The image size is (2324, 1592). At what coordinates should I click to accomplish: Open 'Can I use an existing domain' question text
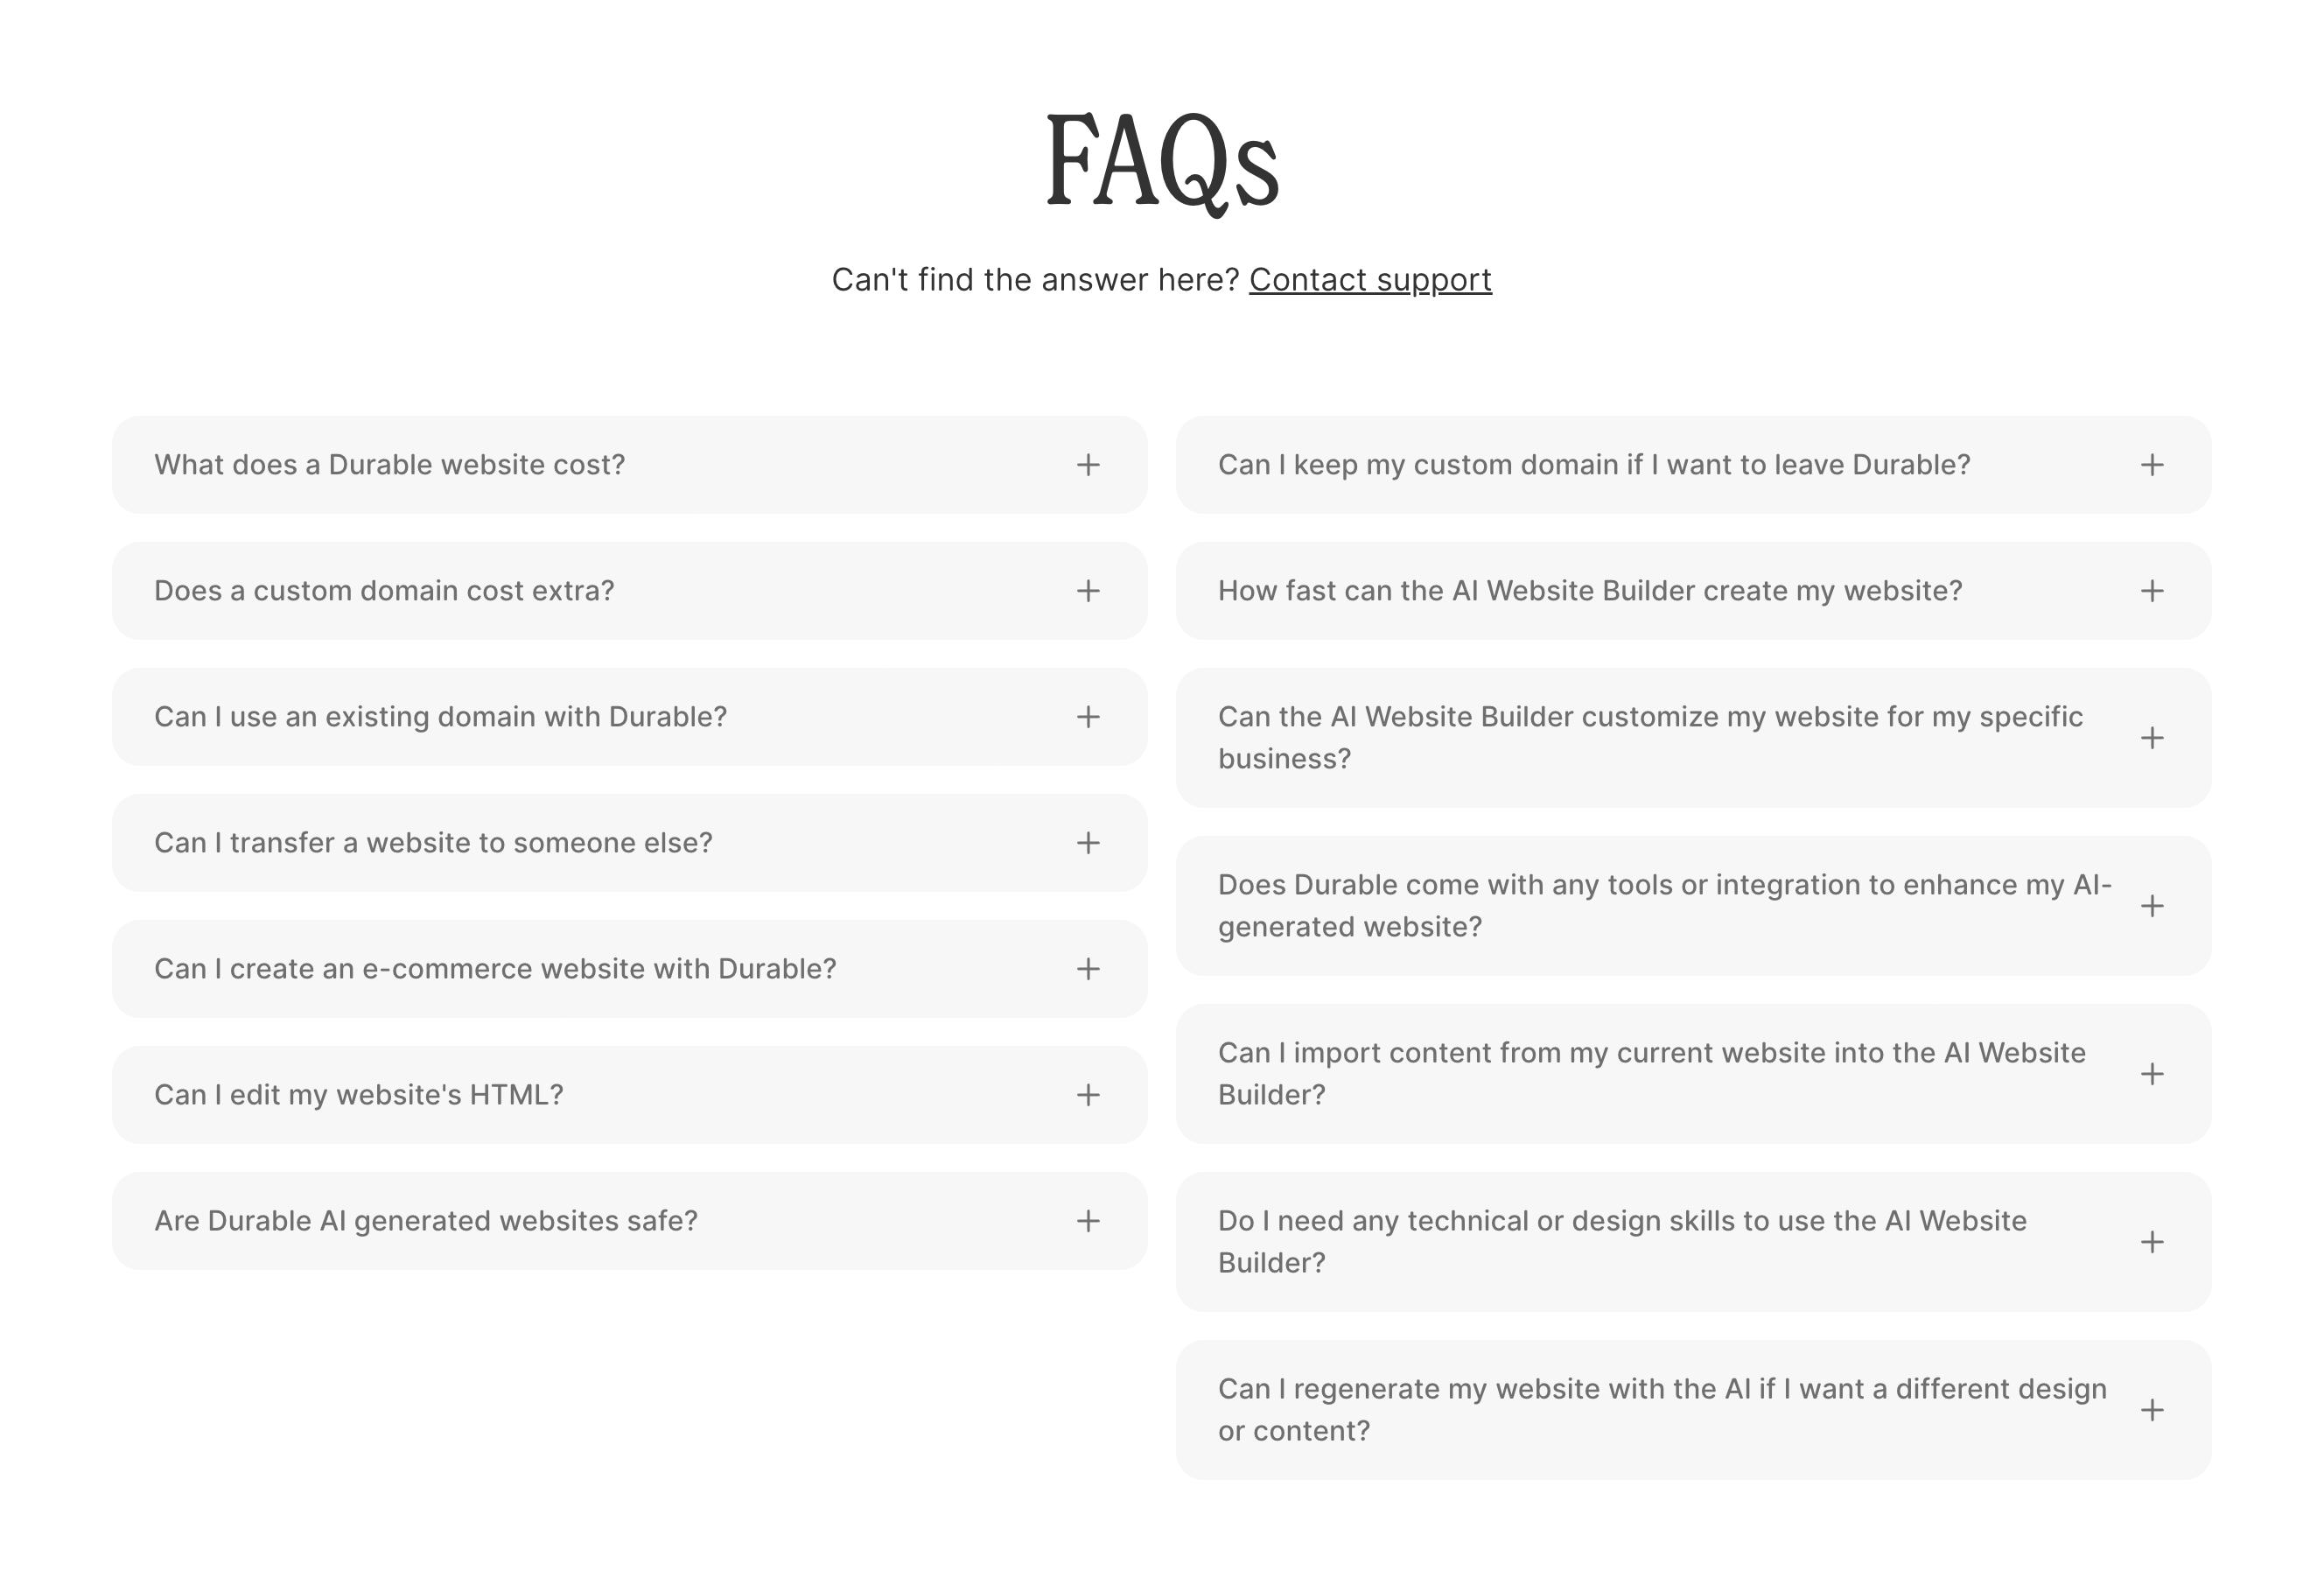(x=440, y=717)
